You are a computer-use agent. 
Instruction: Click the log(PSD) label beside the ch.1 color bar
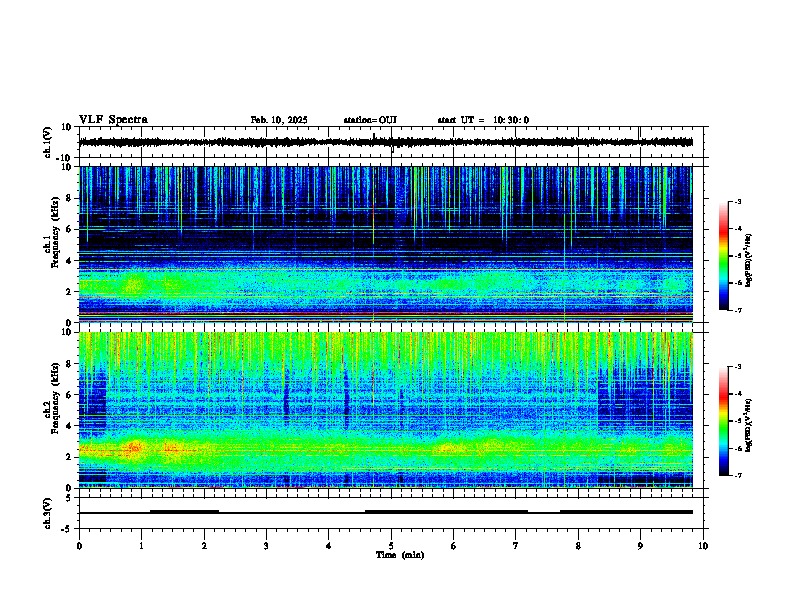pyautogui.click(x=749, y=260)
